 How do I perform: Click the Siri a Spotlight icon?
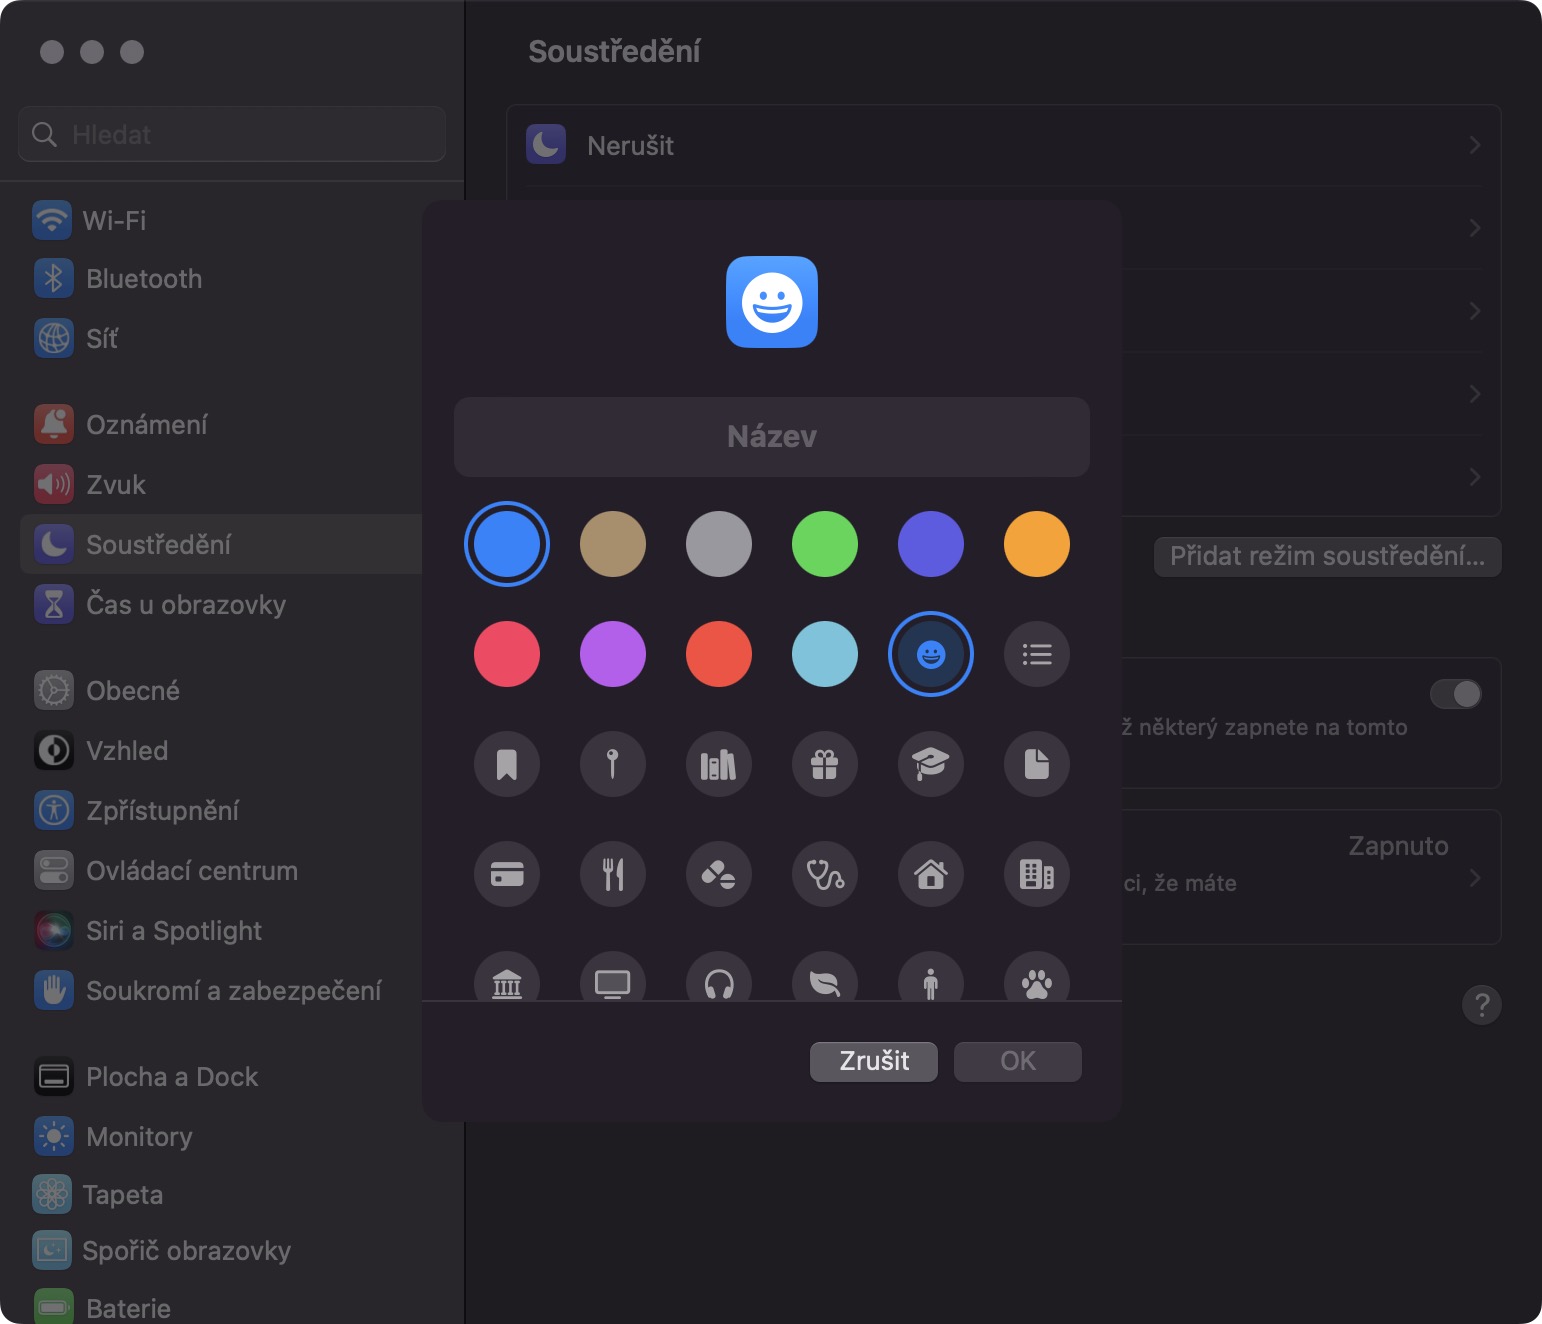click(54, 930)
